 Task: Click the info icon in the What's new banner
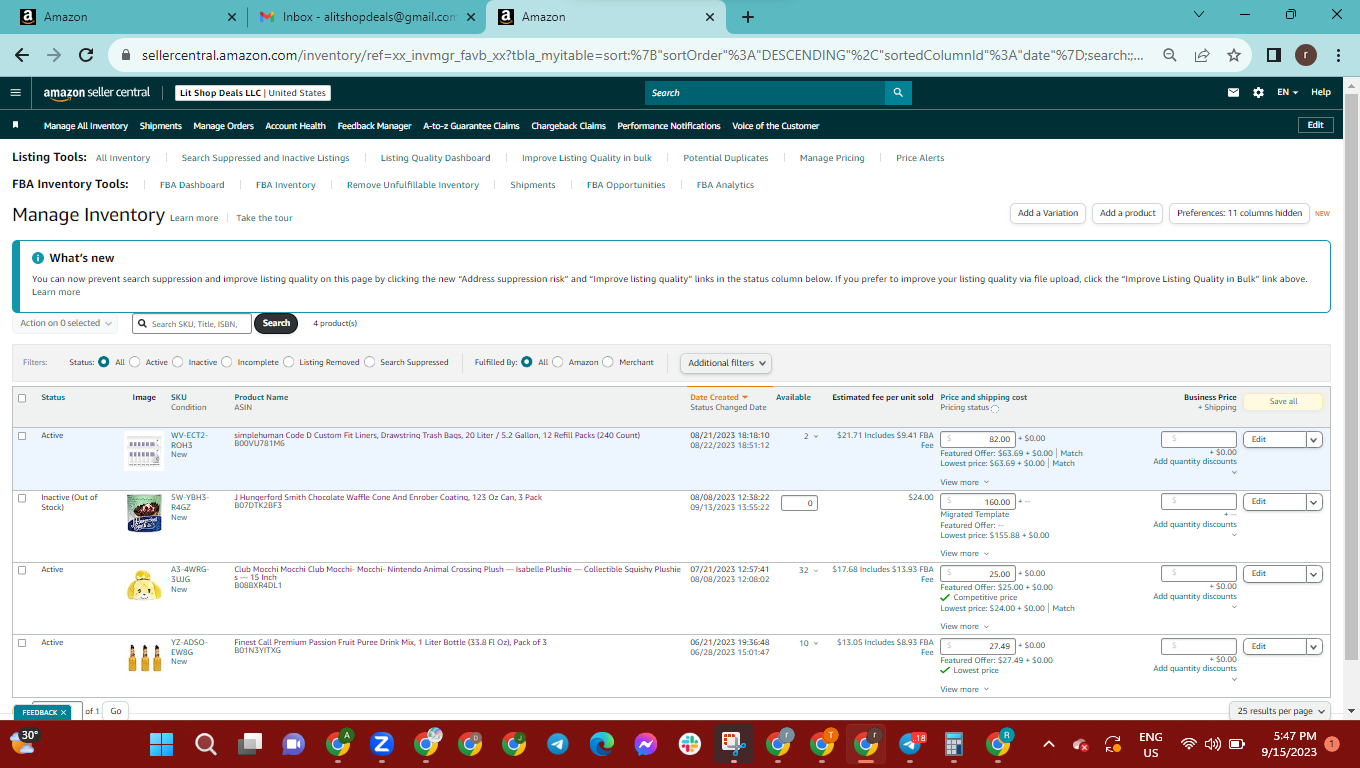[38, 258]
